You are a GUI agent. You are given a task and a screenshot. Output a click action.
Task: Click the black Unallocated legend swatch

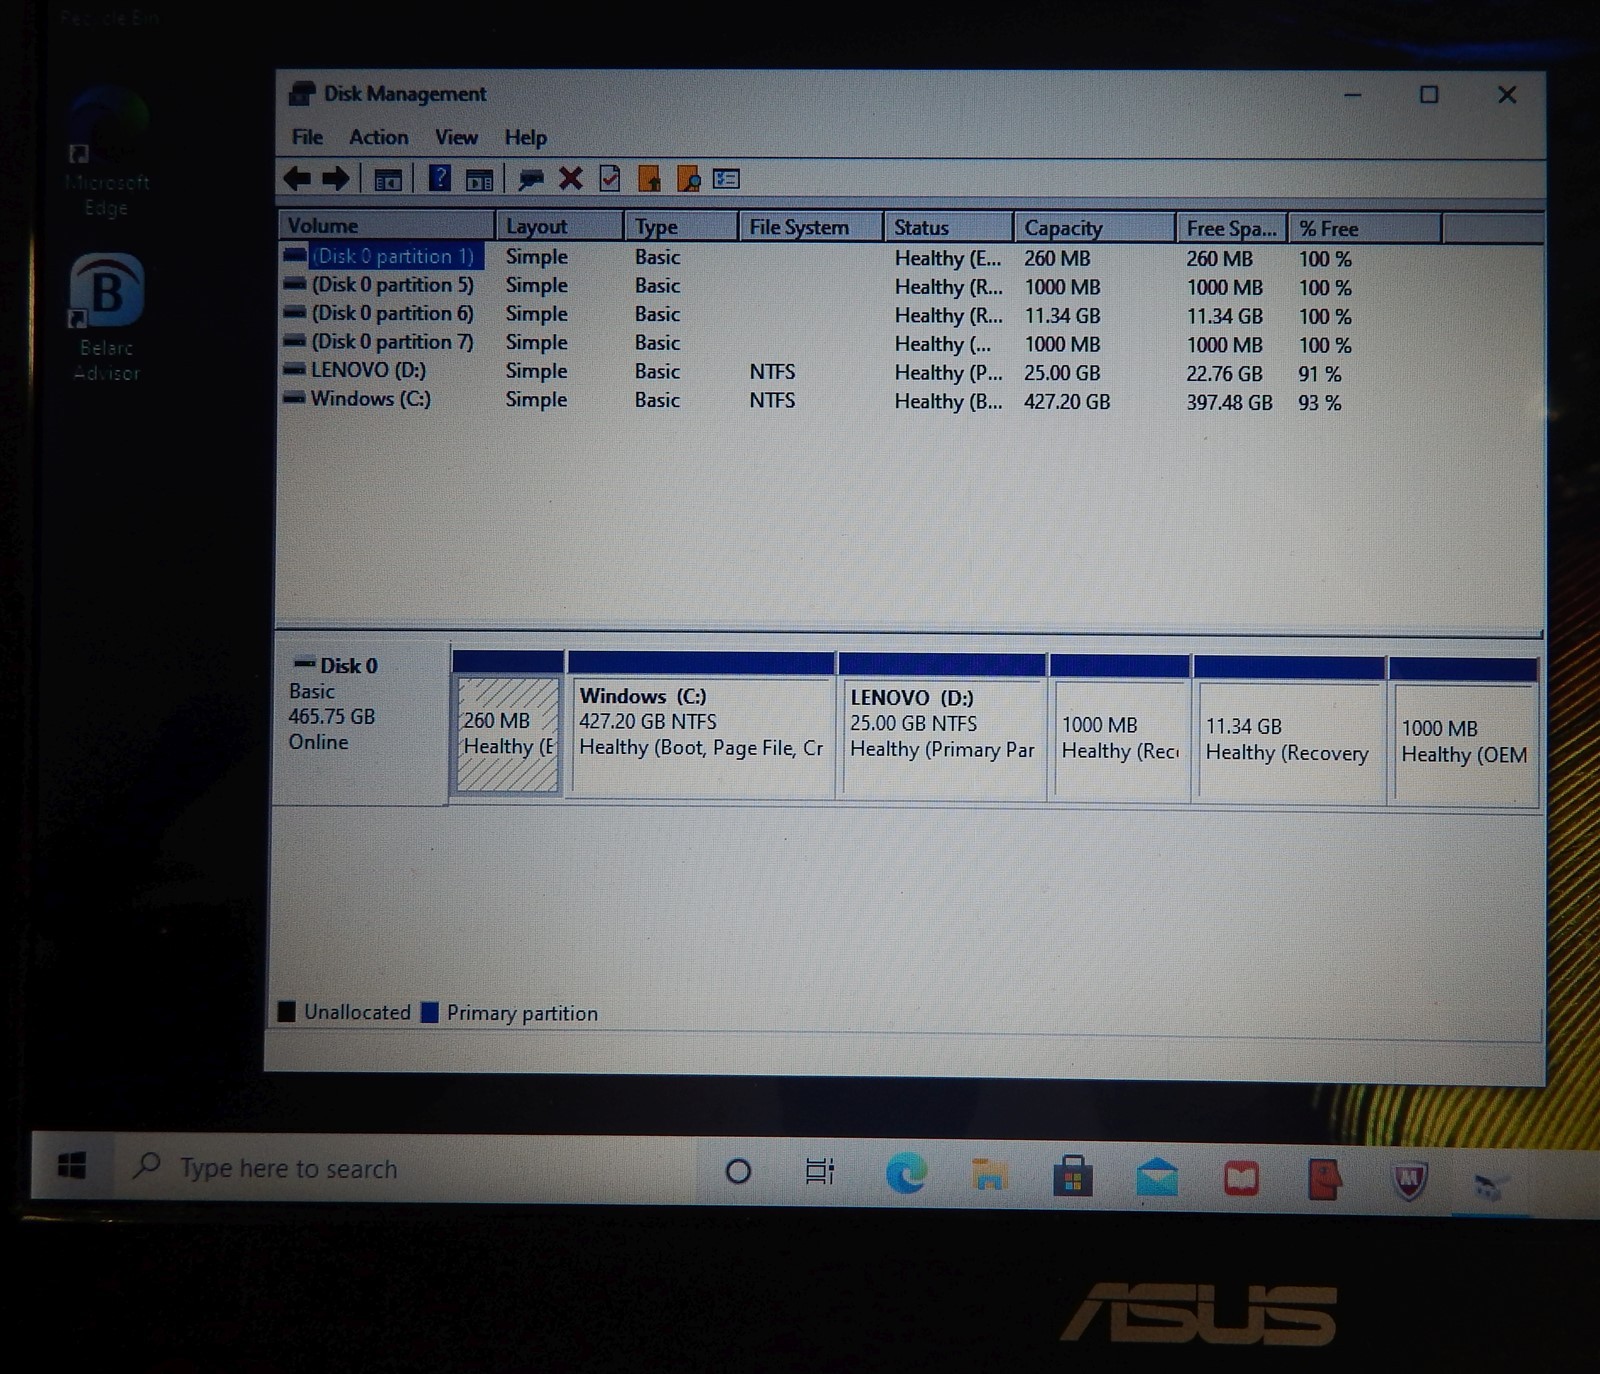pyautogui.click(x=286, y=1011)
